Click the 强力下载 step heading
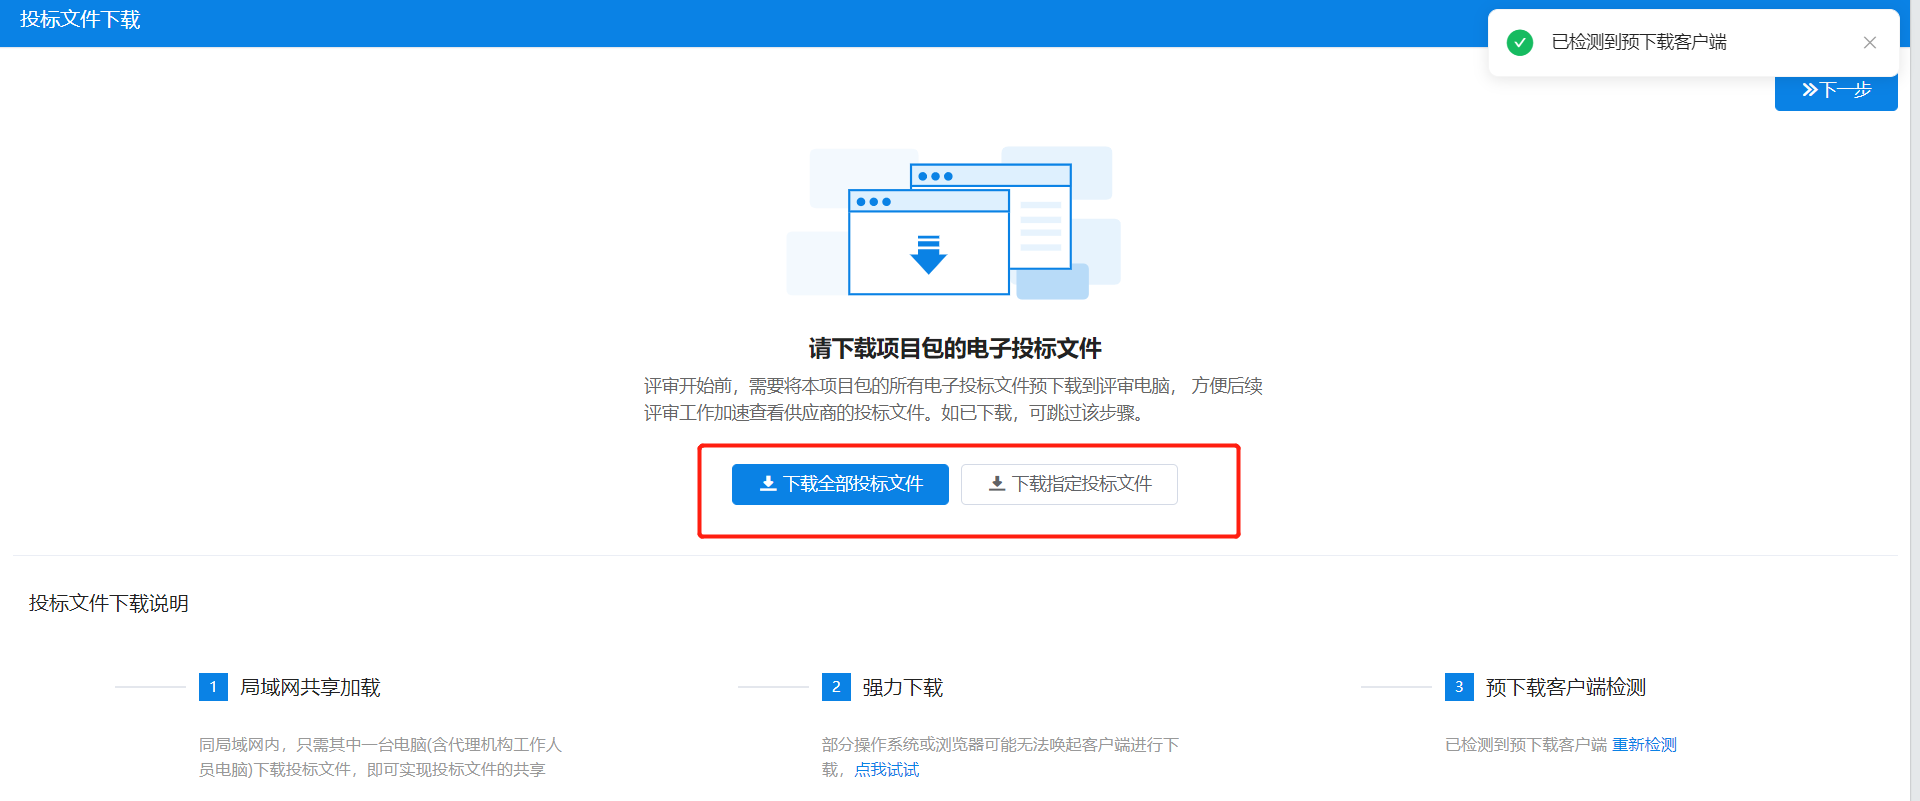The height and width of the screenshot is (801, 1920). (x=903, y=688)
